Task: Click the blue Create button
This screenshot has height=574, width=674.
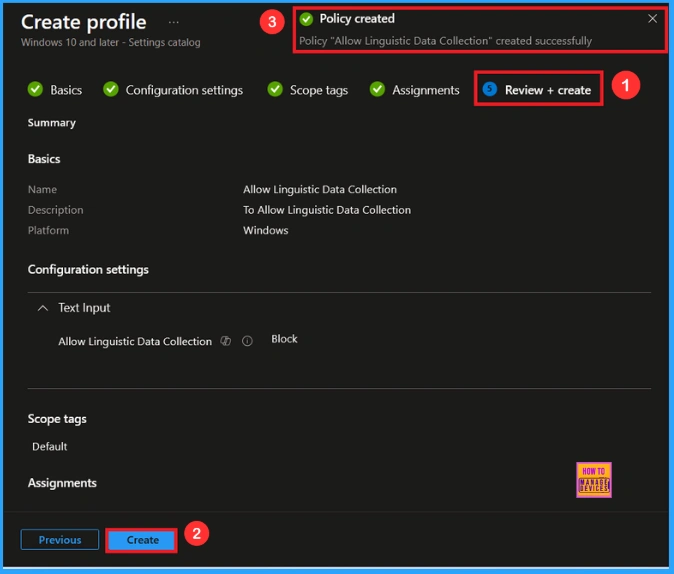Action: click(142, 540)
